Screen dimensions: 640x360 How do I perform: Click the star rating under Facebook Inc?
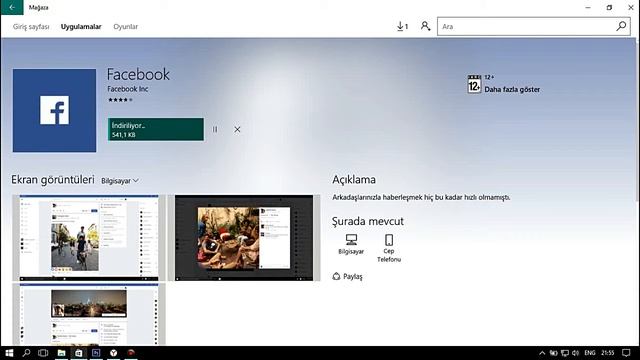[120, 100]
